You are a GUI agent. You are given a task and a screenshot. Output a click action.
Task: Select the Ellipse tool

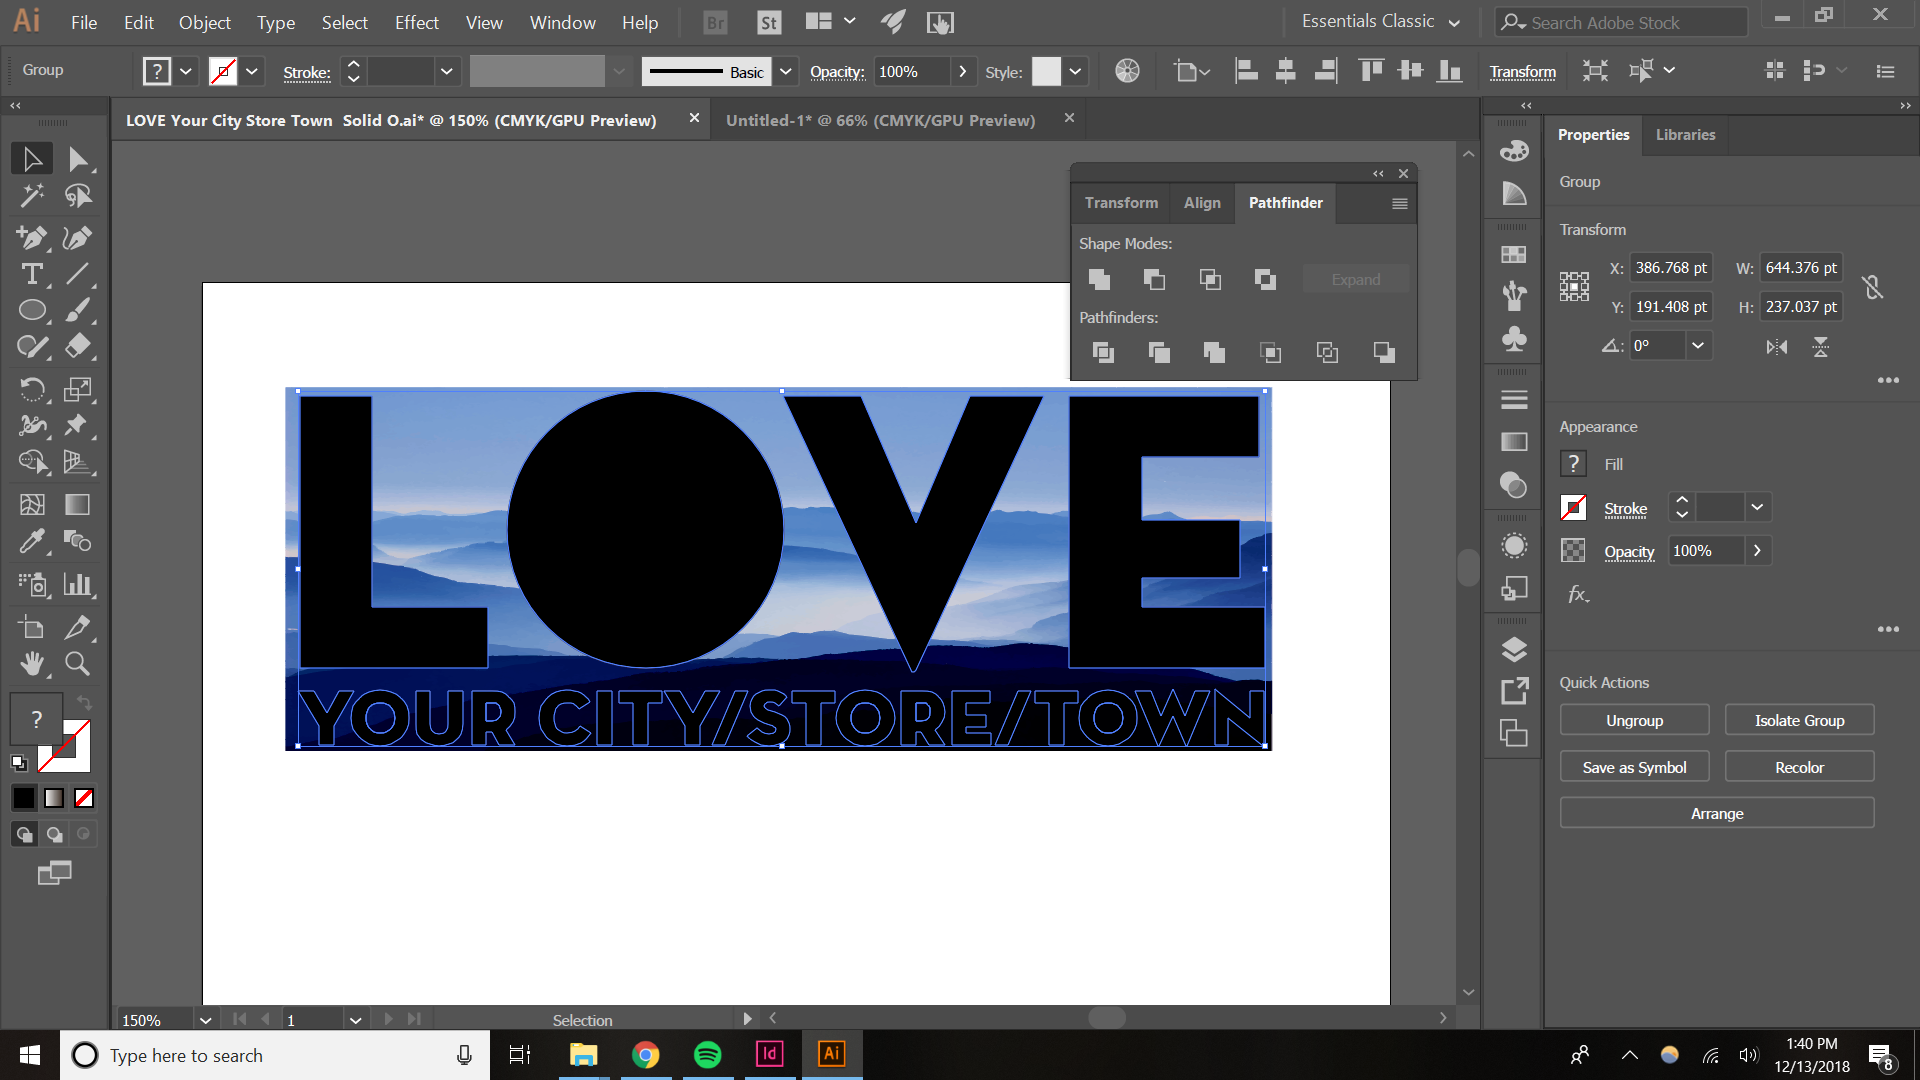[32, 310]
